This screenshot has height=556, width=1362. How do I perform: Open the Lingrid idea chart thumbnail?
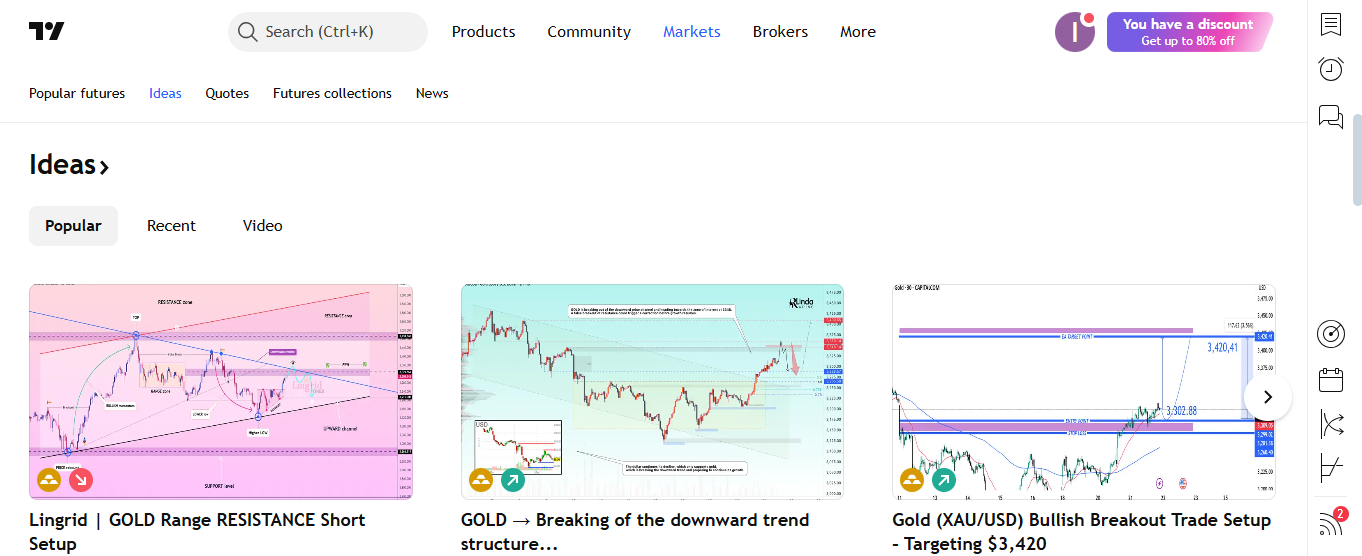tap(221, 391)
